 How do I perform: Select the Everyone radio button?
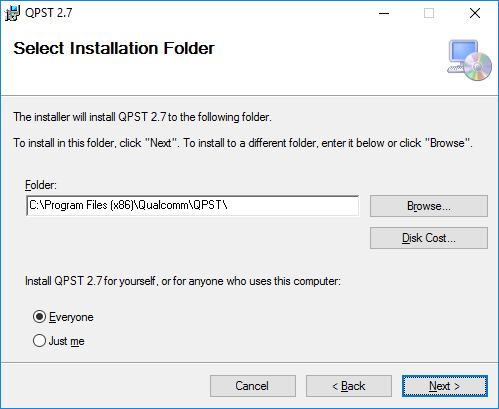[39, 317]
